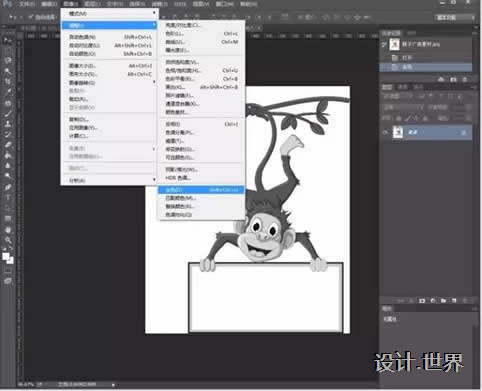Select the Pen tool
The width and height of the screenshot is (482, 391).
[7, 187]
